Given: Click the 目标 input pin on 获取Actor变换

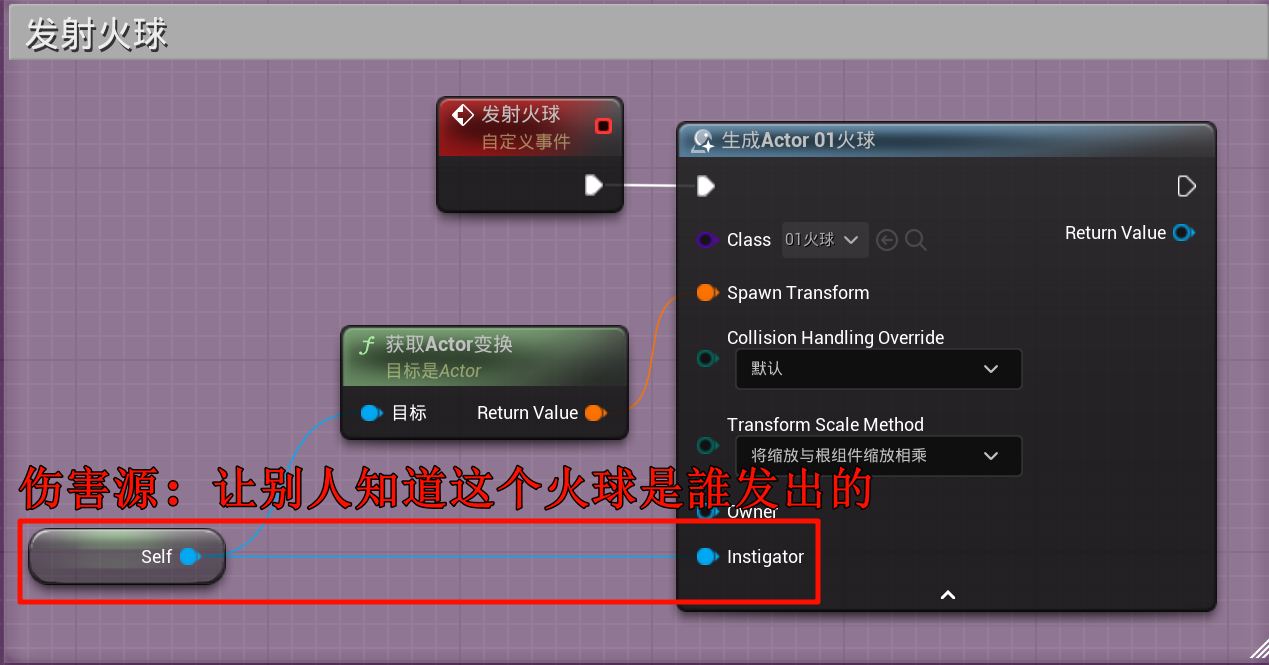Looking at the screenshot, I should tap(371, 413).
